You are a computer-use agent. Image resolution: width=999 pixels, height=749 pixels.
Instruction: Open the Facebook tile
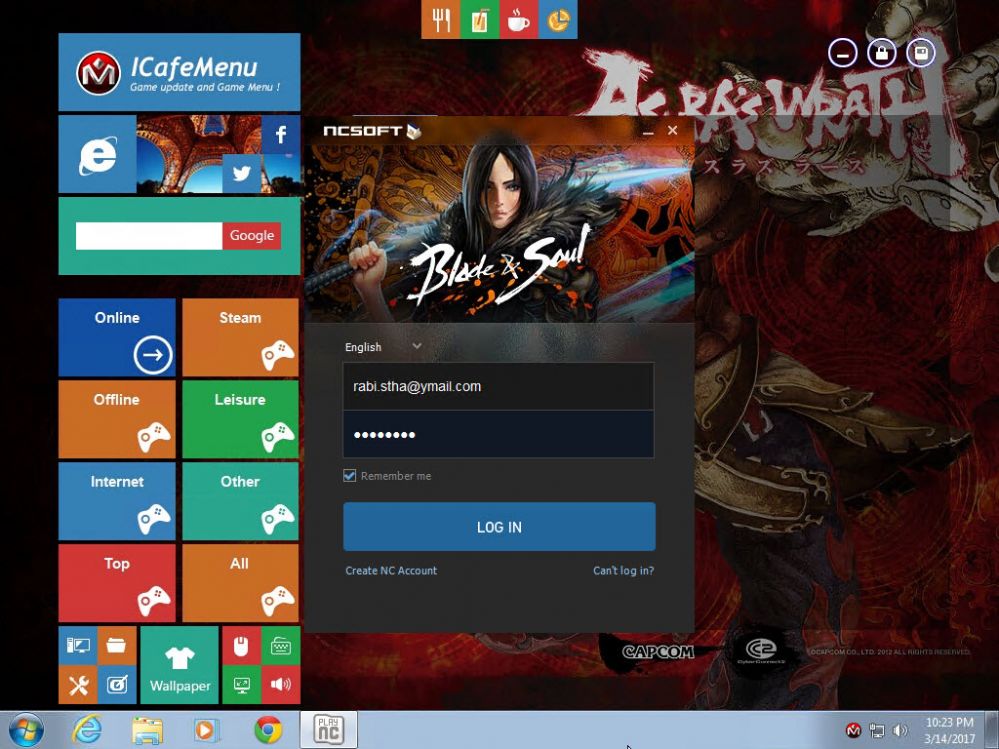pos(280,134)
